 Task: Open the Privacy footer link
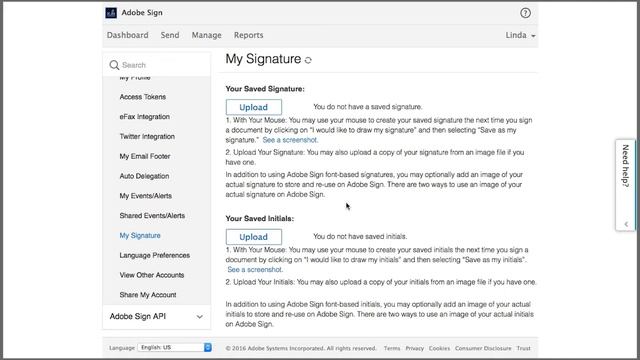[415, 348]
